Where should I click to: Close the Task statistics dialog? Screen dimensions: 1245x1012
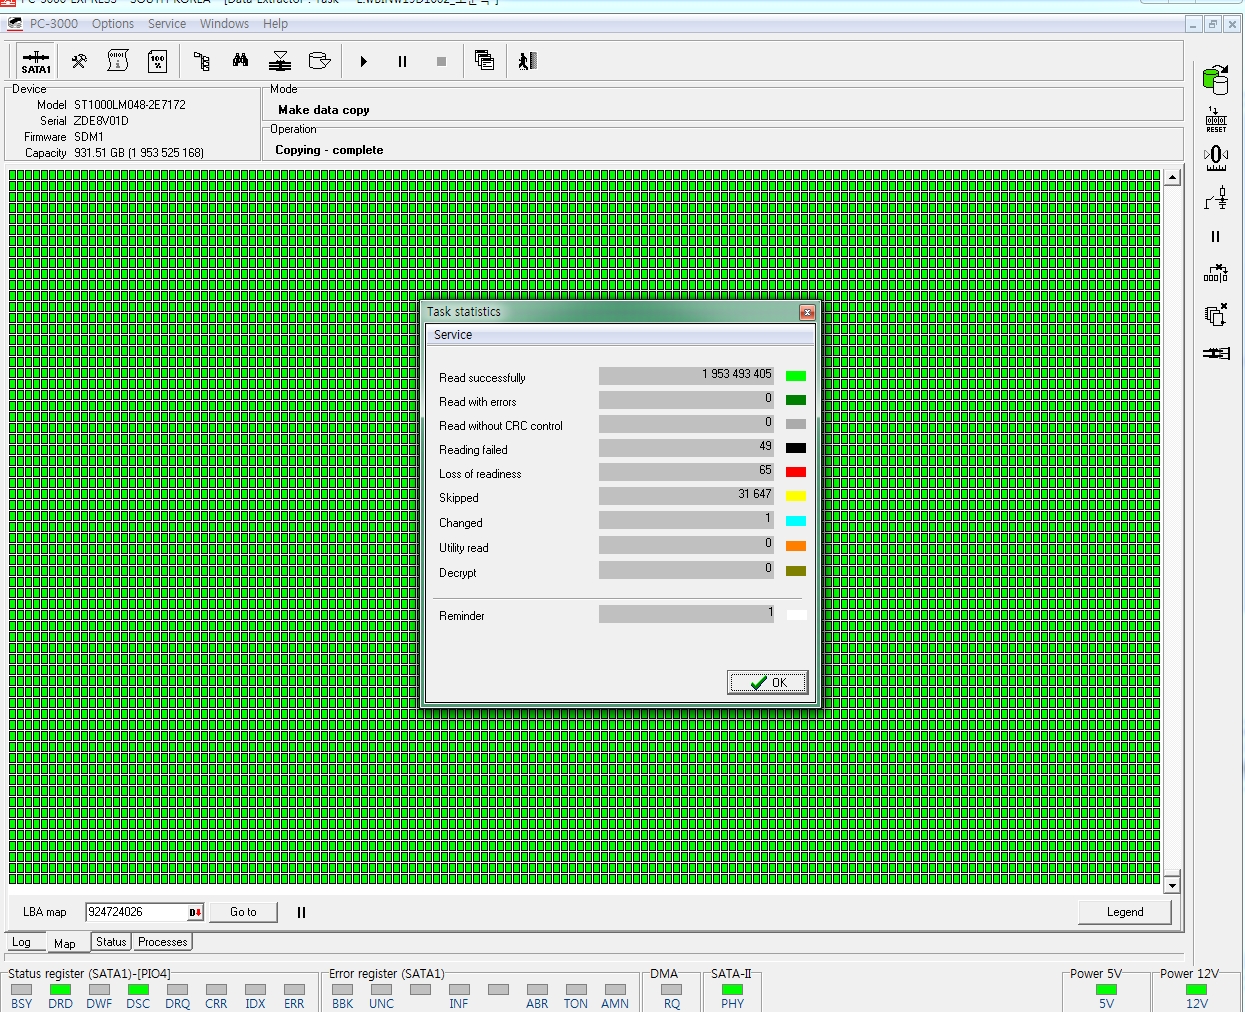pos(807,312)
